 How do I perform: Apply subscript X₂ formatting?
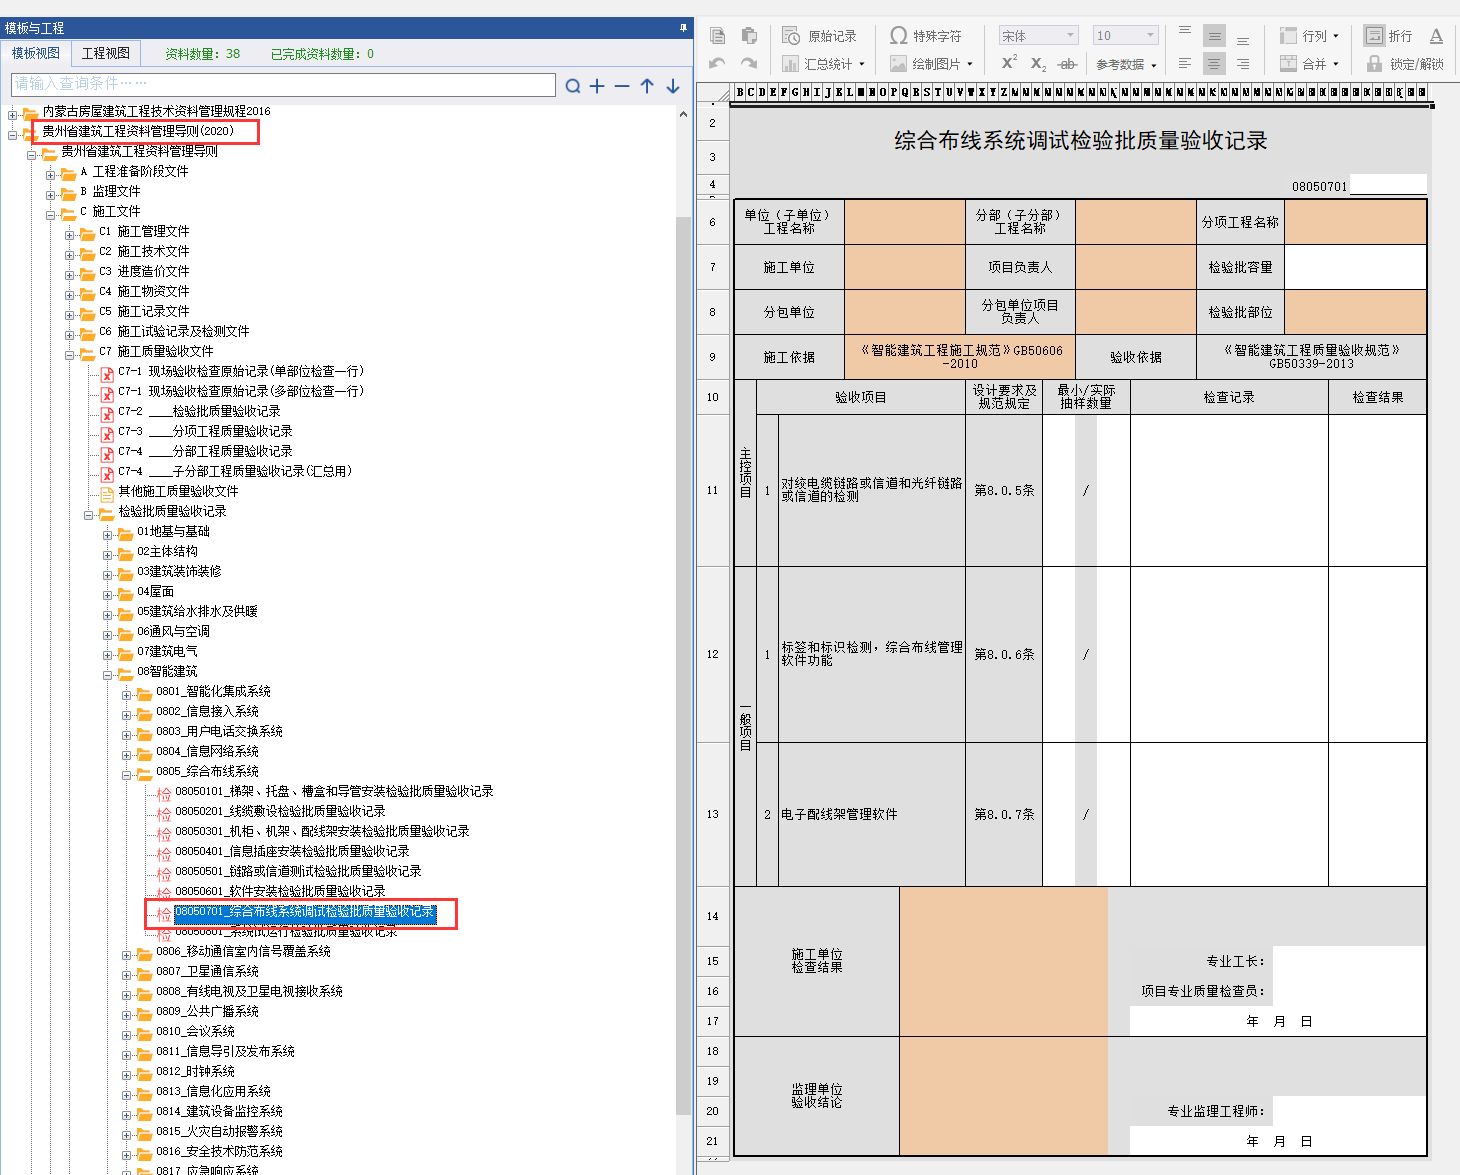(1038, 64)
